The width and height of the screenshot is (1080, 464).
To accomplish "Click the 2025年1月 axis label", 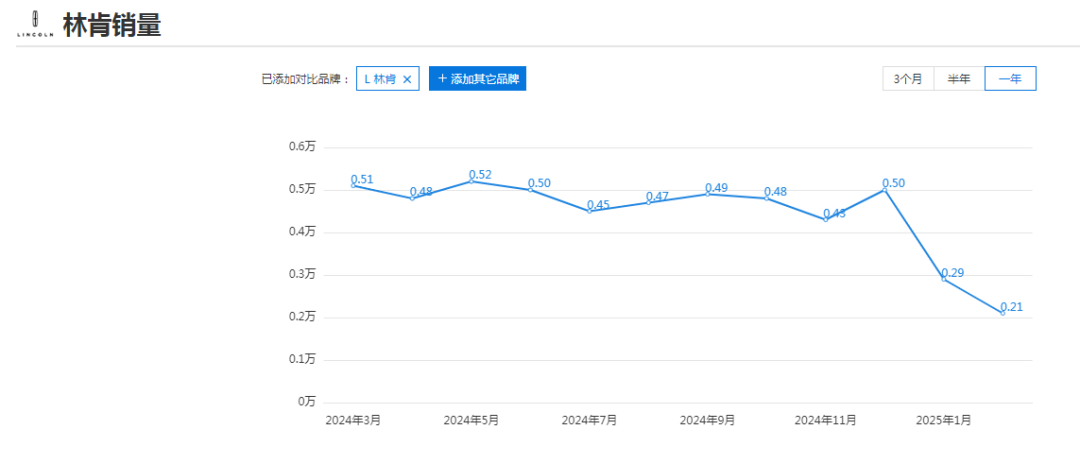I will [x=944, y=420].
